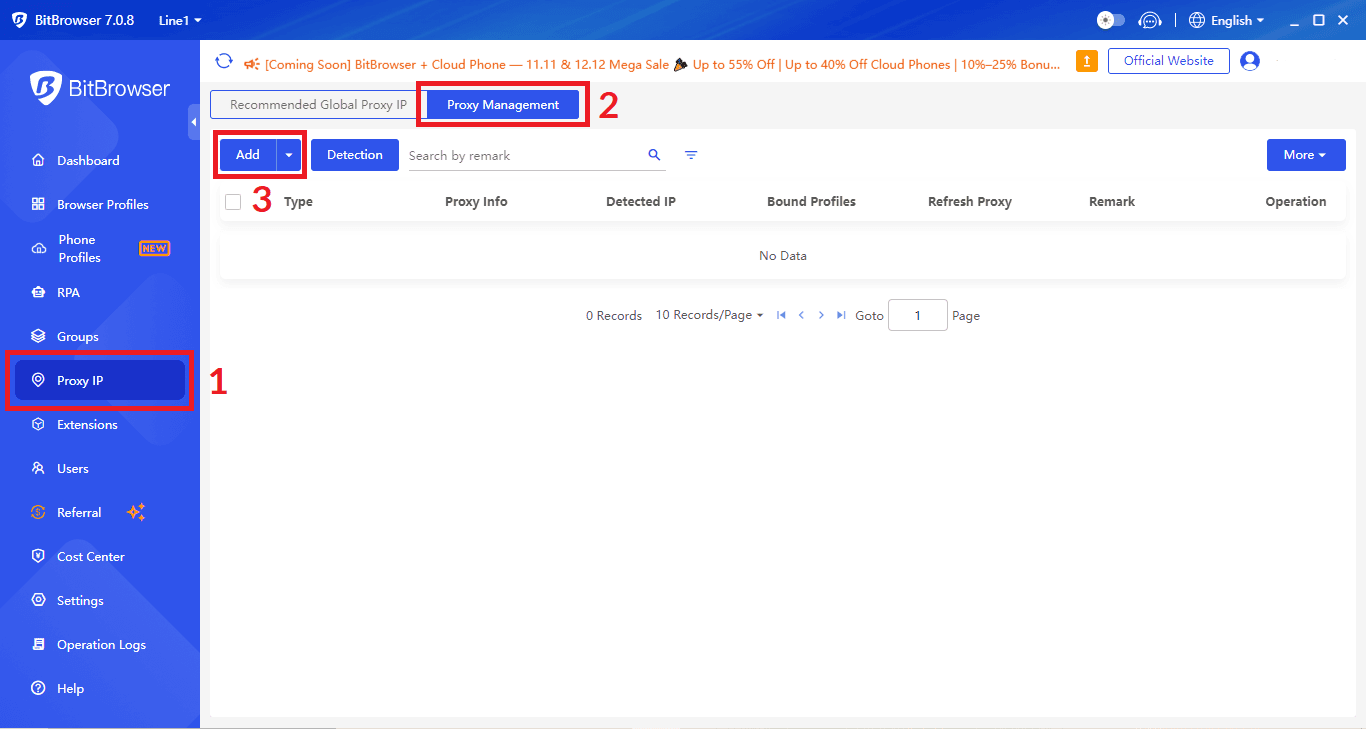This screenshot has width=1368, height=729.
Task: Select the Proxy Management tab
Action: pos(502,104)
